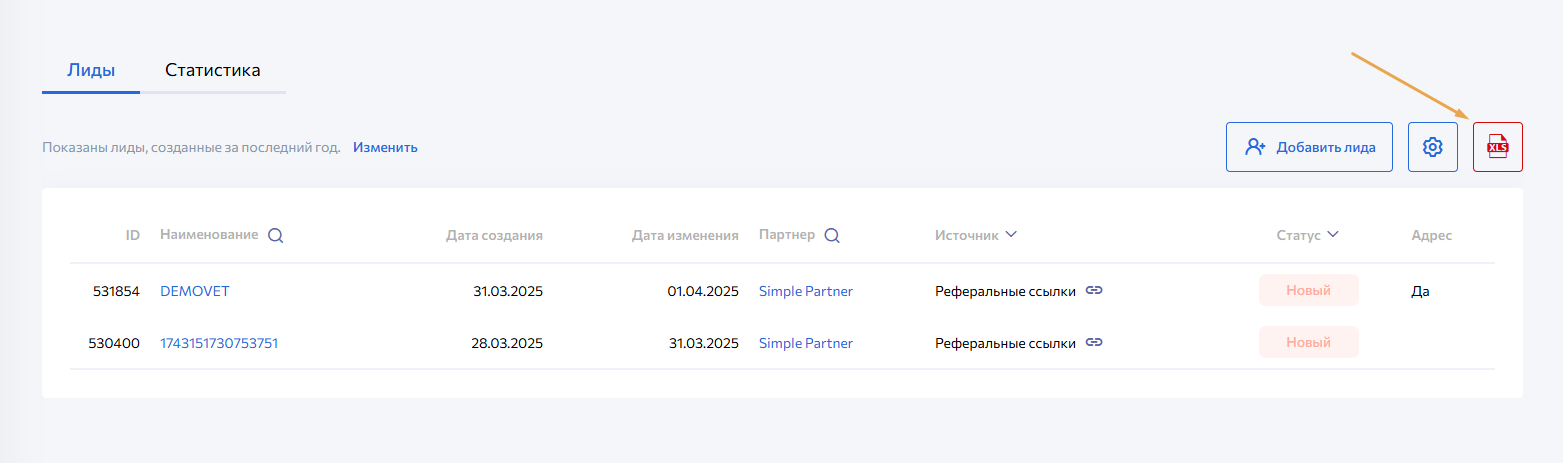Click the search icon next to Наименование
The height and width of the screenshot is (463, 1563).
pyautogui.click(x=276, y=236)
